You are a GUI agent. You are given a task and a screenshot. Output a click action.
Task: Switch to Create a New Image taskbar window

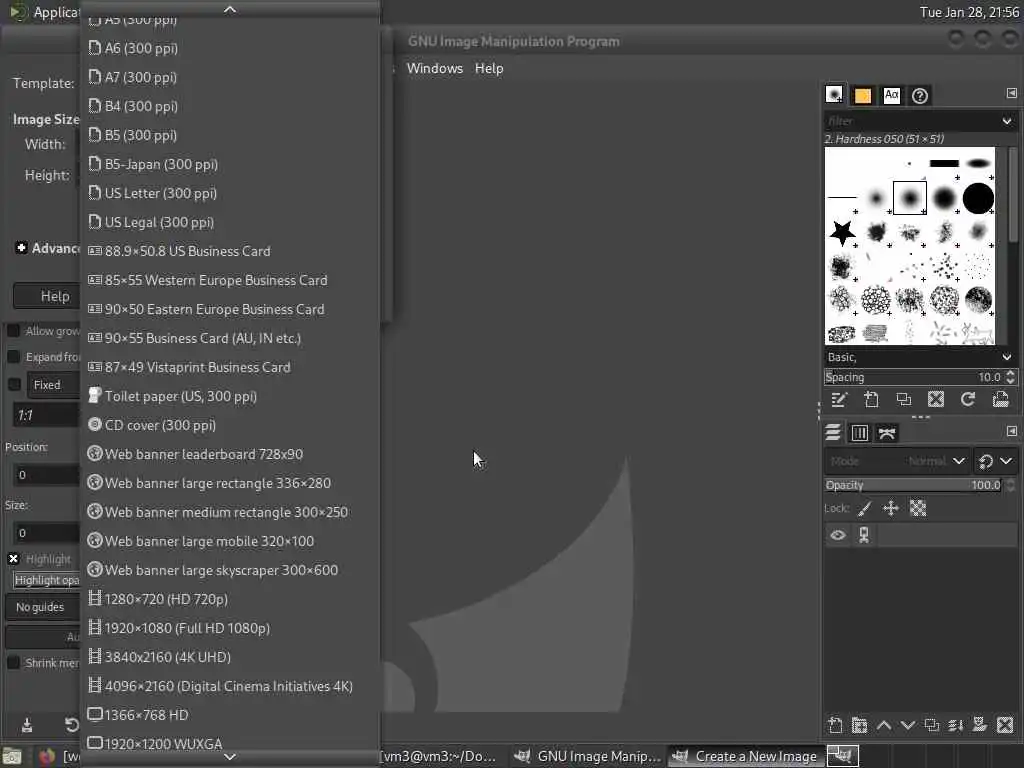tap(745, 756)
